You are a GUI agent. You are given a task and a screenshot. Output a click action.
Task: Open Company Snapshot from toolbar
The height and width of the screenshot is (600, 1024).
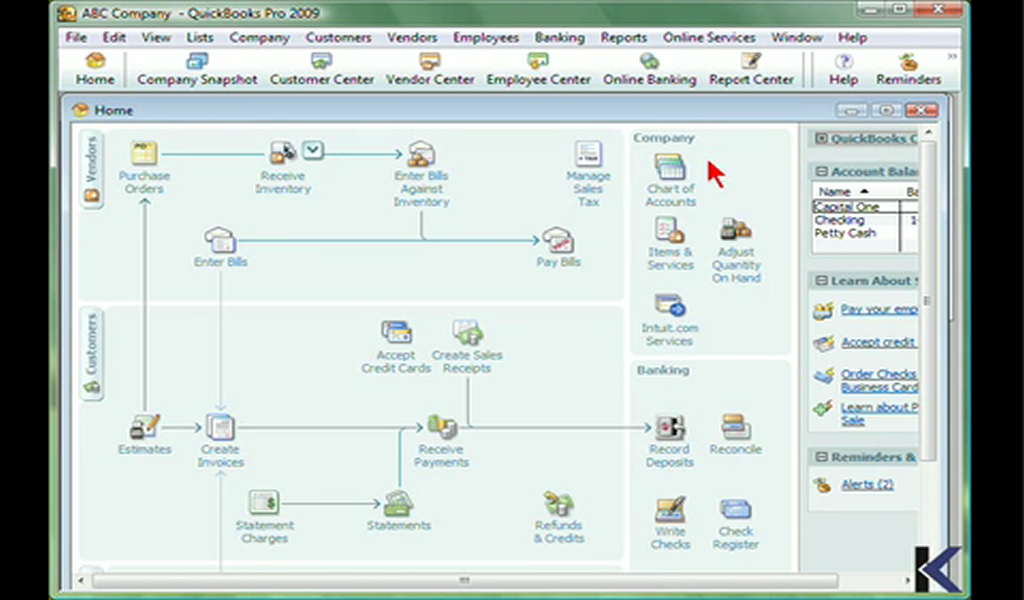point(197,70)
